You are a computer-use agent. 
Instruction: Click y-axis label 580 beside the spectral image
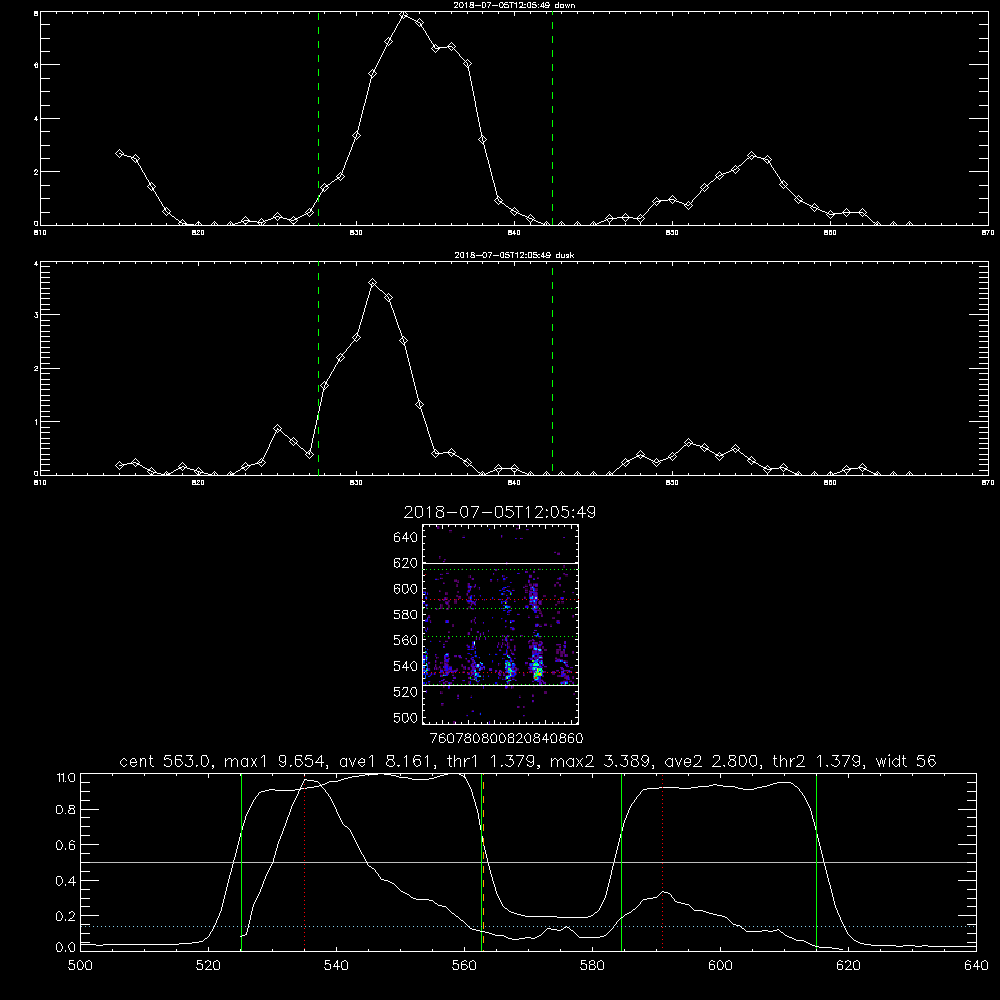click(406, 615)
